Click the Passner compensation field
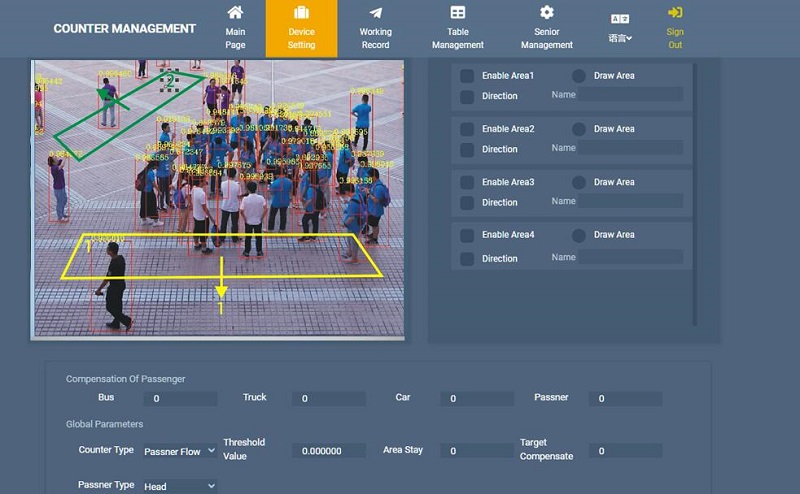Viewport: 800px width, 494px height. pyautogui.click(x=626, y=399)
